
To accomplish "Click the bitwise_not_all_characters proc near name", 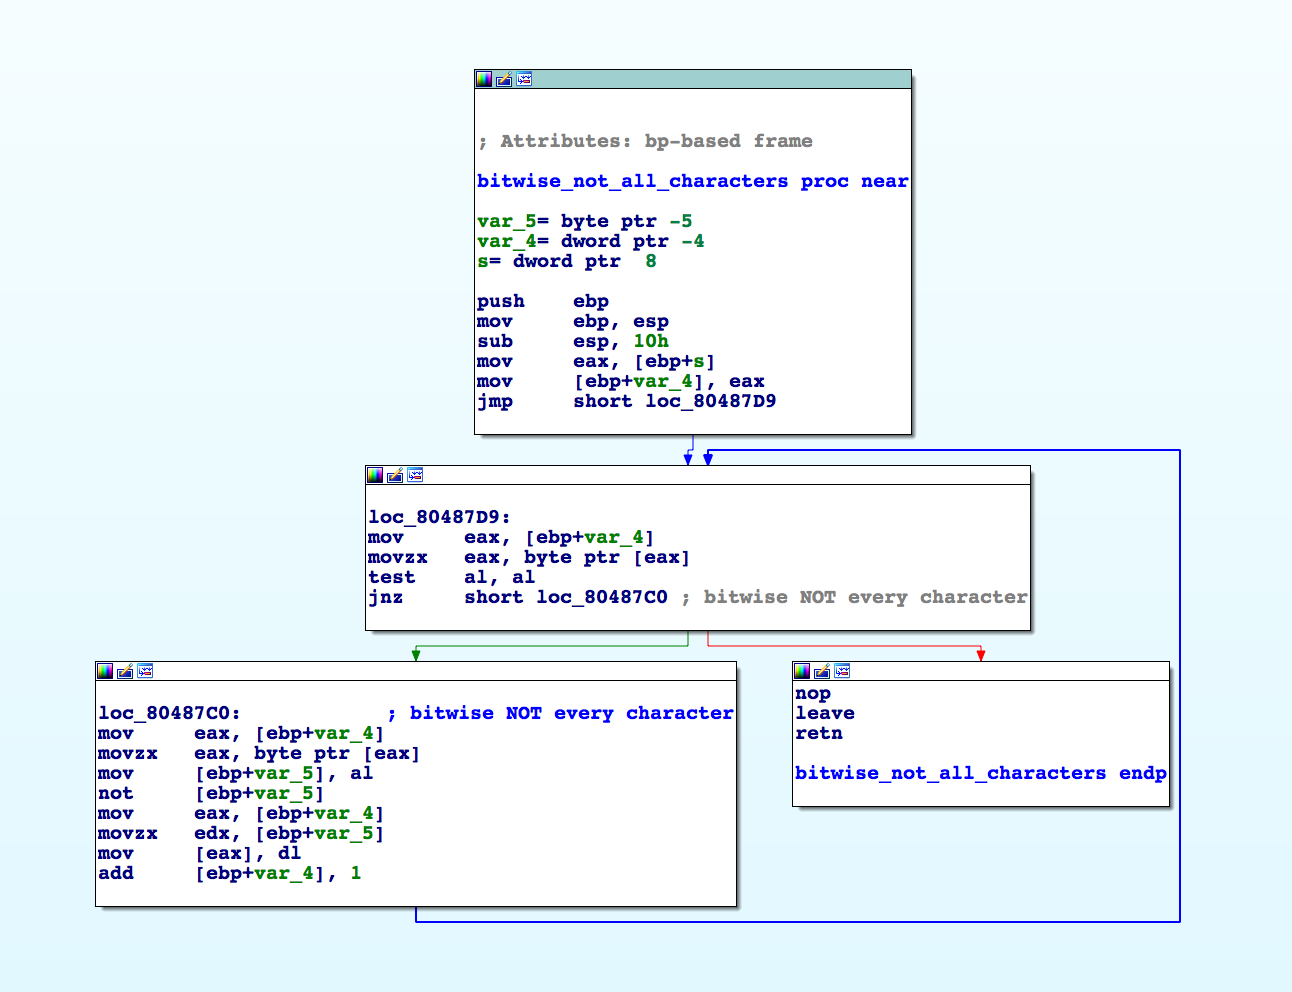I will [632, 181].
